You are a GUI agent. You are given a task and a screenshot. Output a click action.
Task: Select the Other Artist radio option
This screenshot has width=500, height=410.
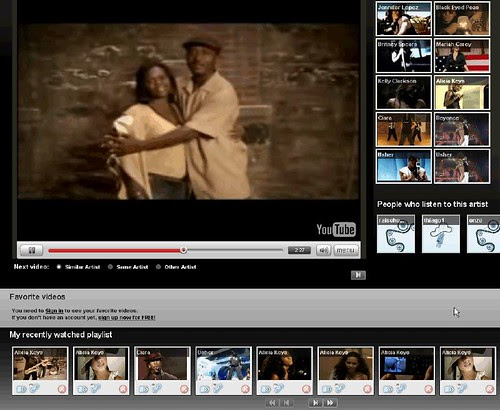tap(158, 267)
